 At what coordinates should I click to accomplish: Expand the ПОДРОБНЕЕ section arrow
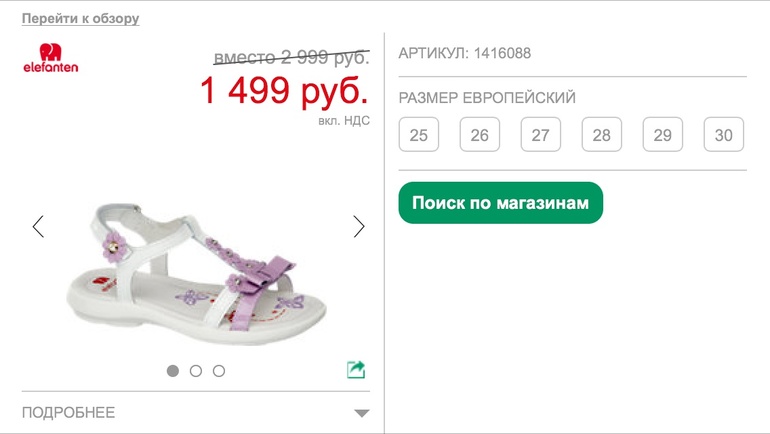[x=362, y=413]
